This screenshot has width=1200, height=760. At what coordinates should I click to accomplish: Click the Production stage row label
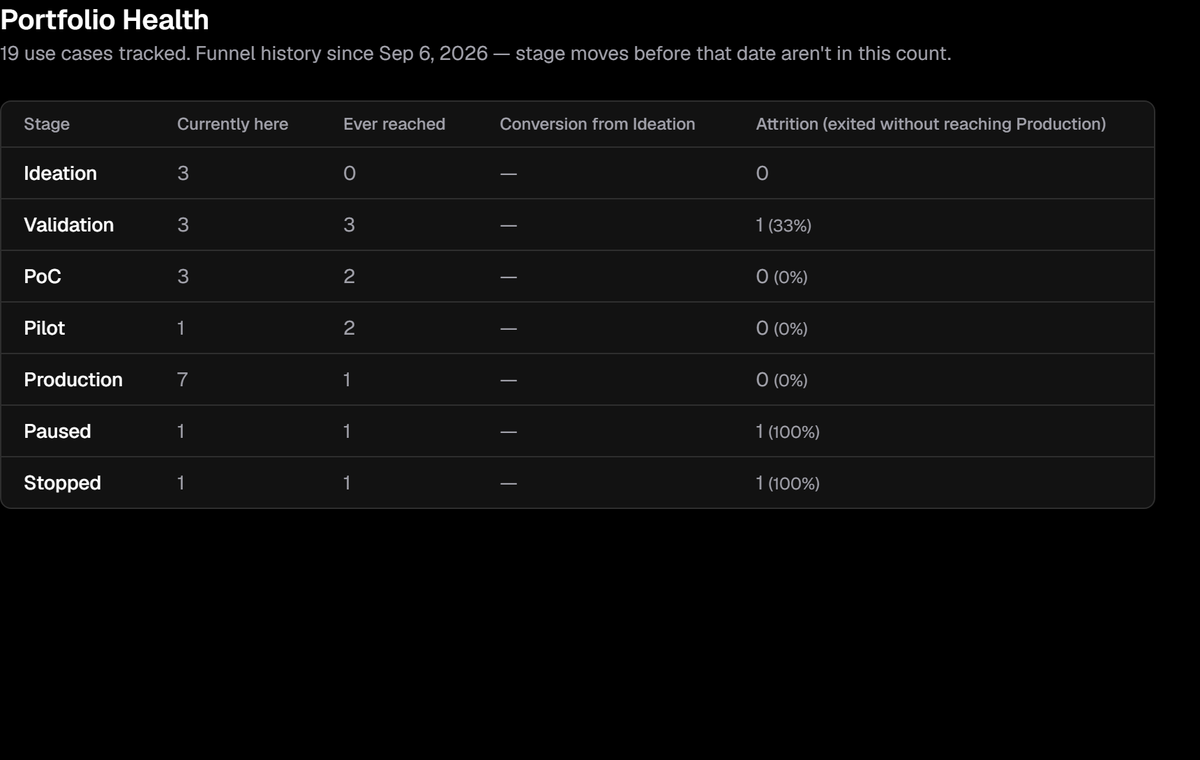coord(73,380)
